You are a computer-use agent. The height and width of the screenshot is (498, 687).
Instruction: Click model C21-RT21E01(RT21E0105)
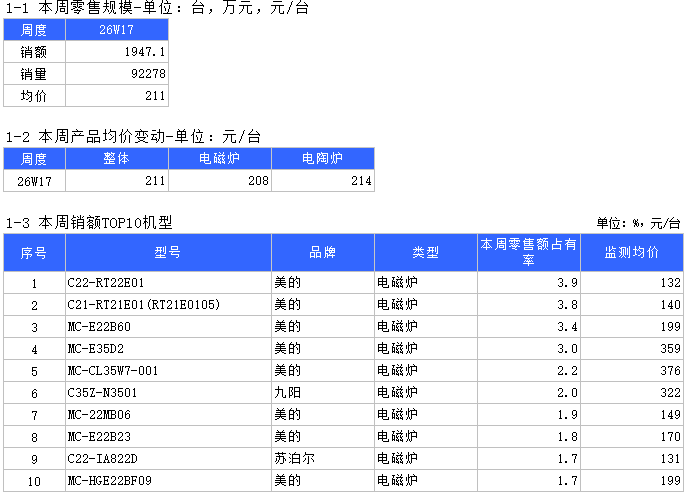[x=144, y=305]
